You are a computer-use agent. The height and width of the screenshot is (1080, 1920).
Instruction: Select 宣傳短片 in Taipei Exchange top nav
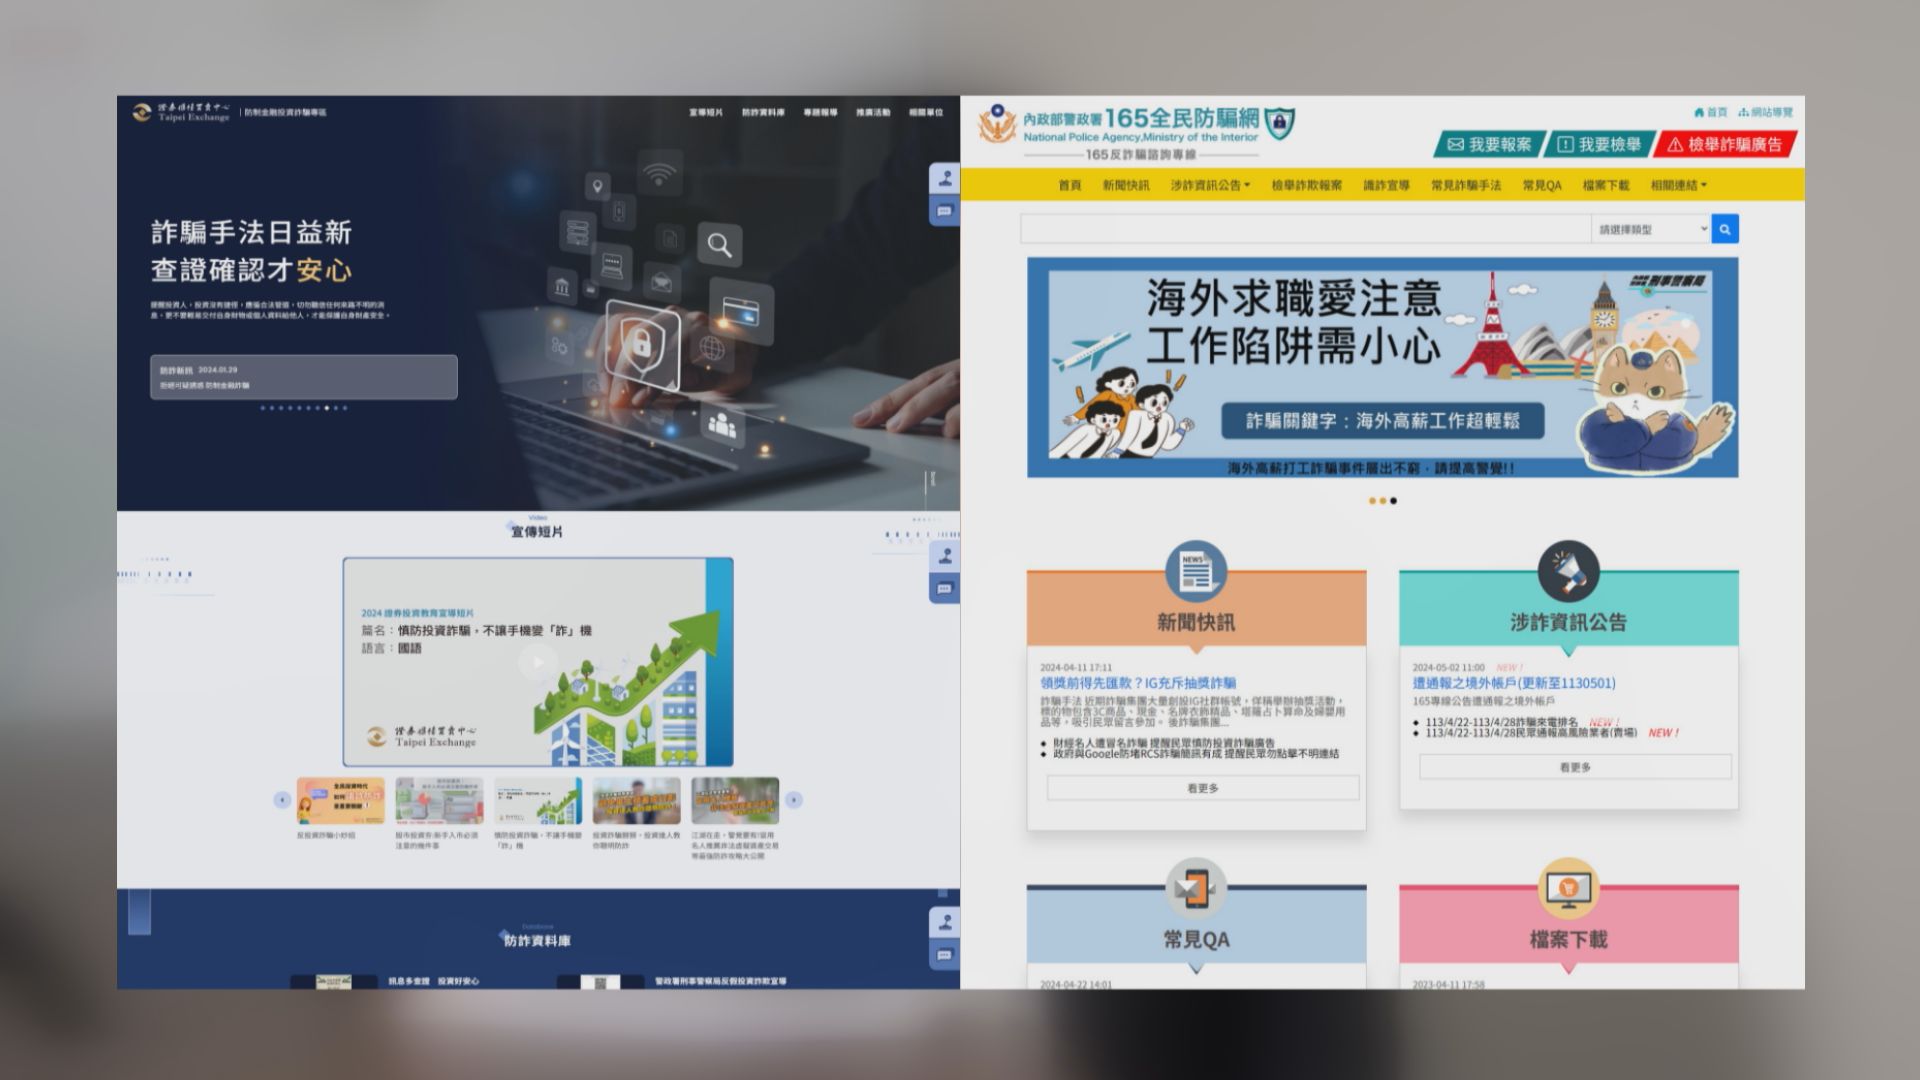point(706,112)
